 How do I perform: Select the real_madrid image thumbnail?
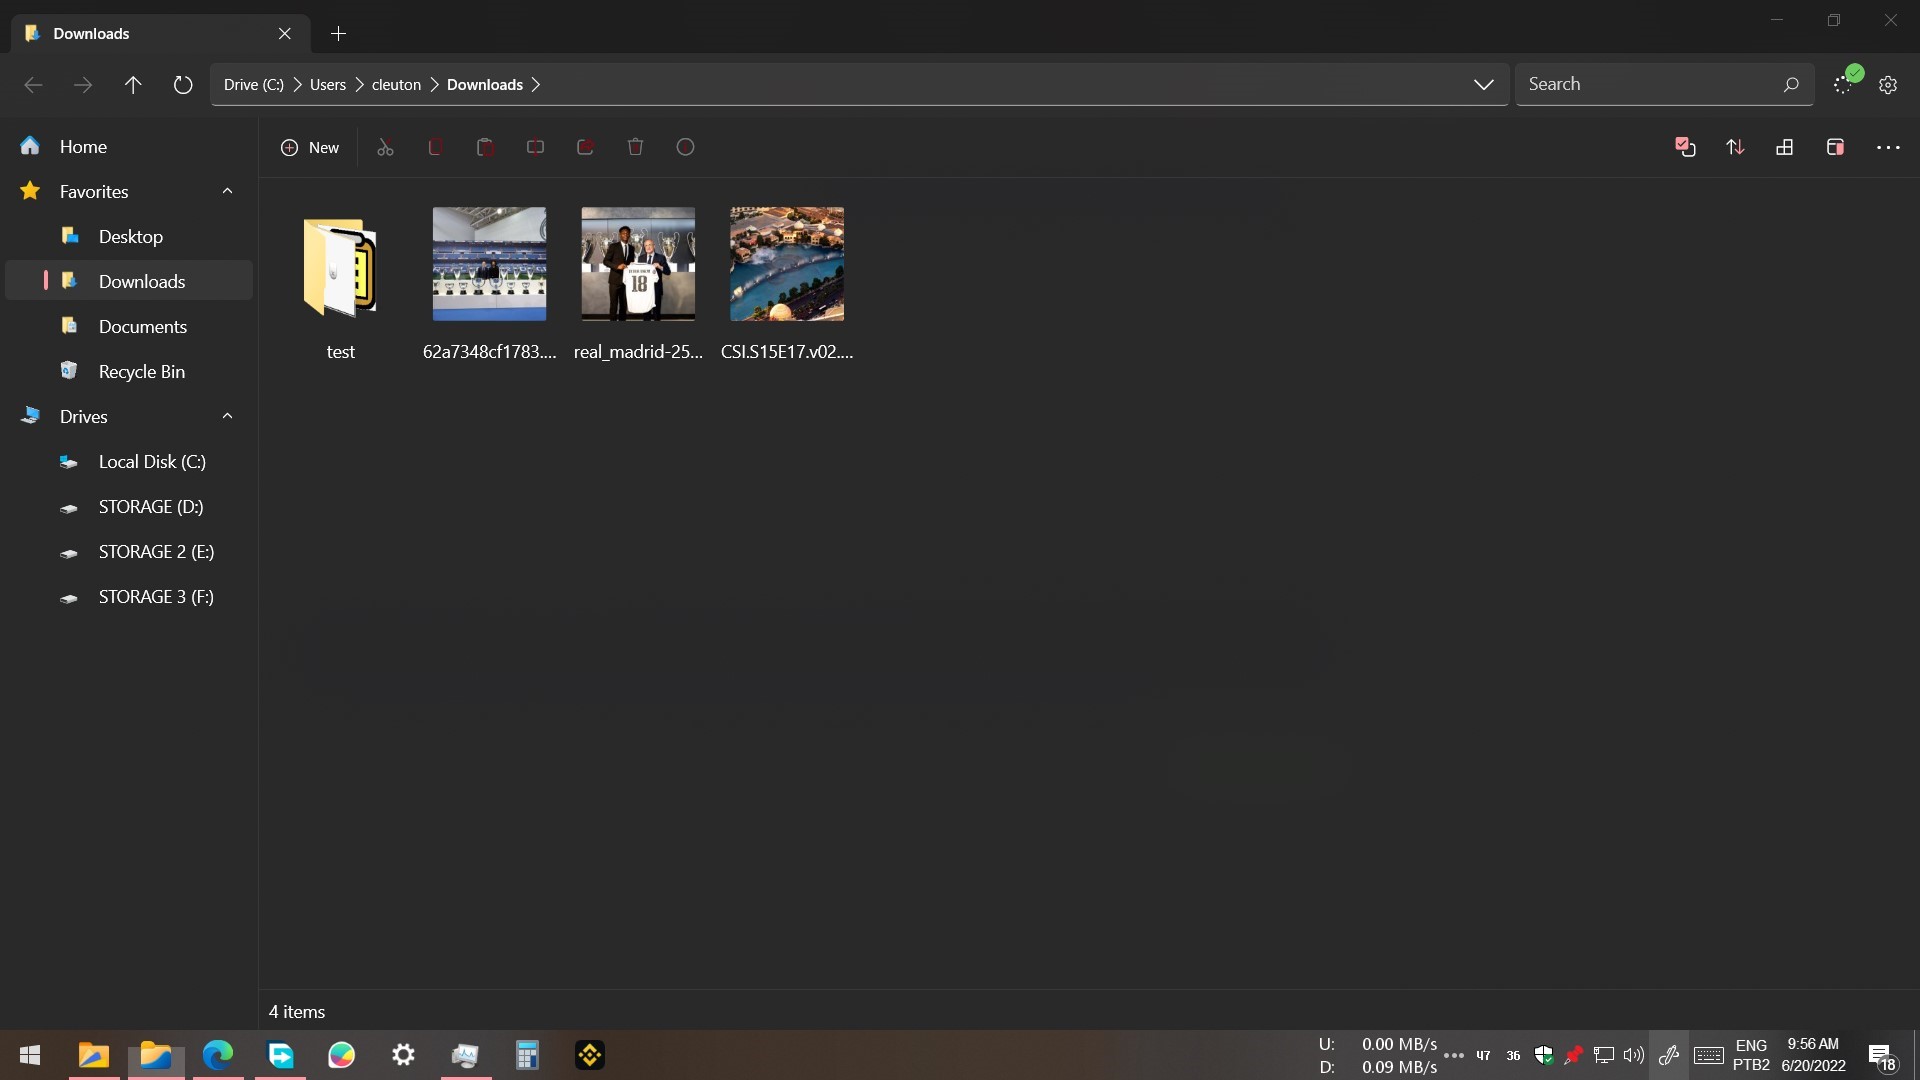(x=638, y=264)
